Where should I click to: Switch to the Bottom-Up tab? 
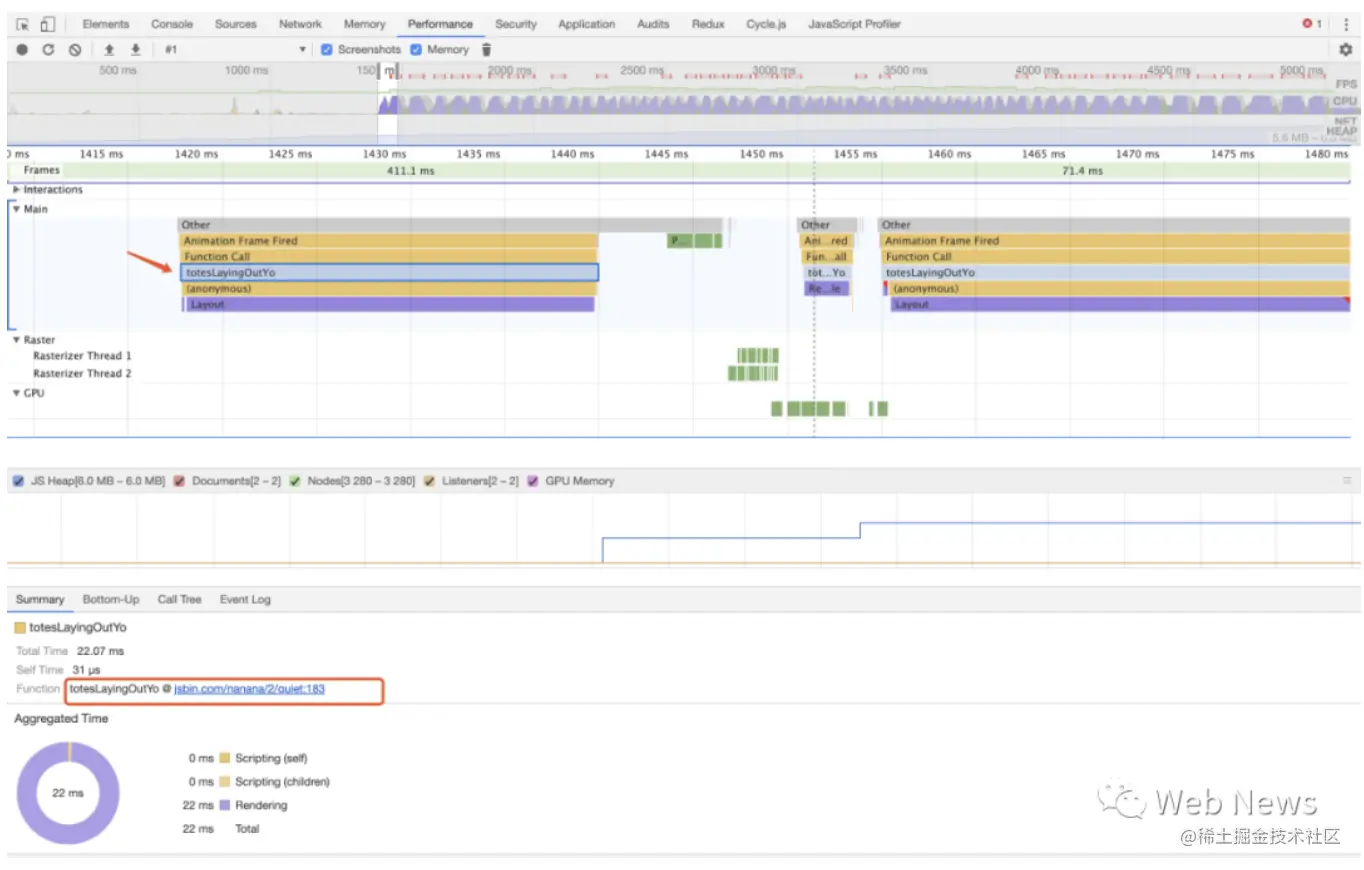(111, 599)
